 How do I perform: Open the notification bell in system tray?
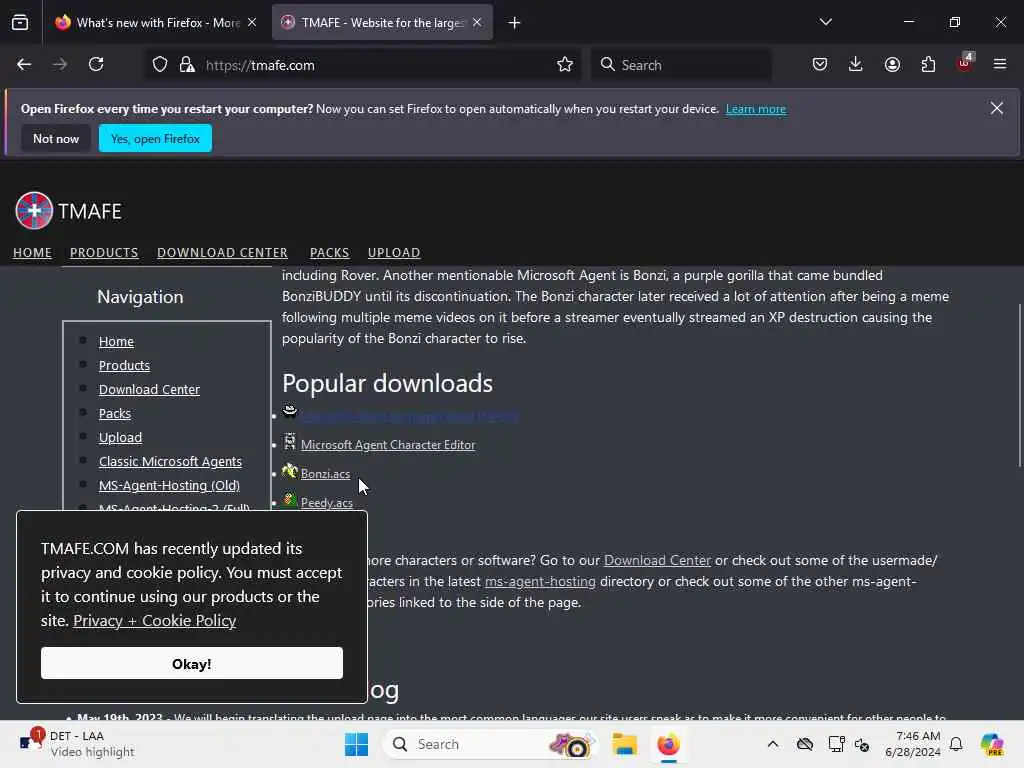[956, 744]
